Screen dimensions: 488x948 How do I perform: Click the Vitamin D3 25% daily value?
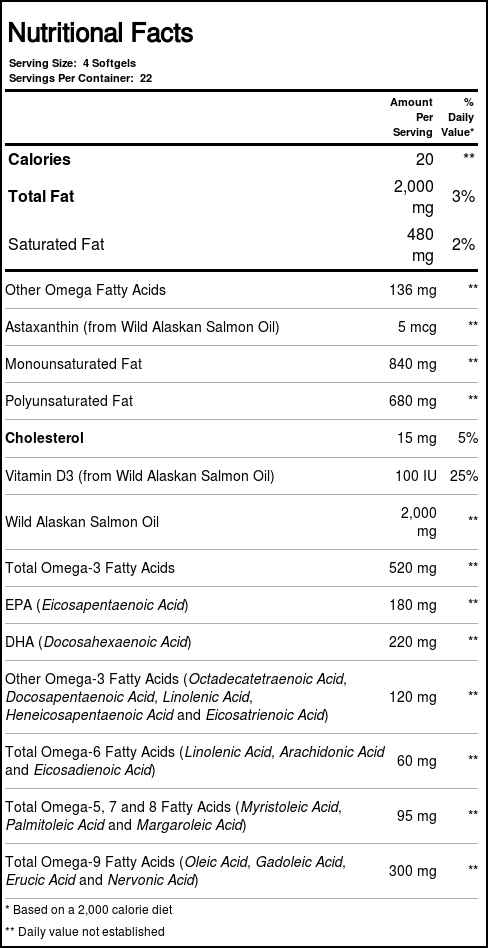(464, 476)
